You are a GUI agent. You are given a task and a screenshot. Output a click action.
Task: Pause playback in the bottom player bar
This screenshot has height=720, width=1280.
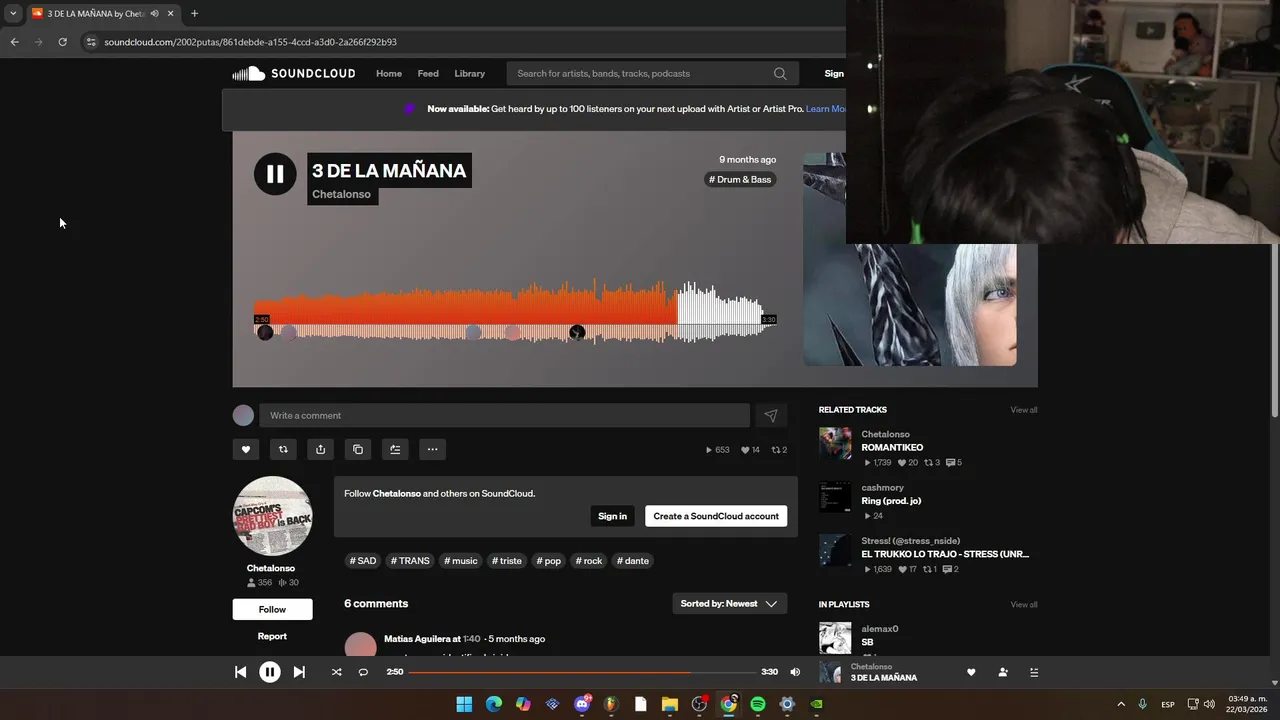coord(270,672)
